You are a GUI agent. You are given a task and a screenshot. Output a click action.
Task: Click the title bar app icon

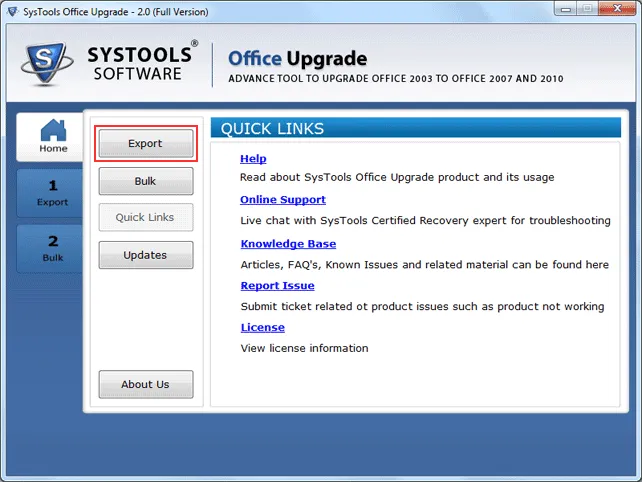[x=13, y=11]
